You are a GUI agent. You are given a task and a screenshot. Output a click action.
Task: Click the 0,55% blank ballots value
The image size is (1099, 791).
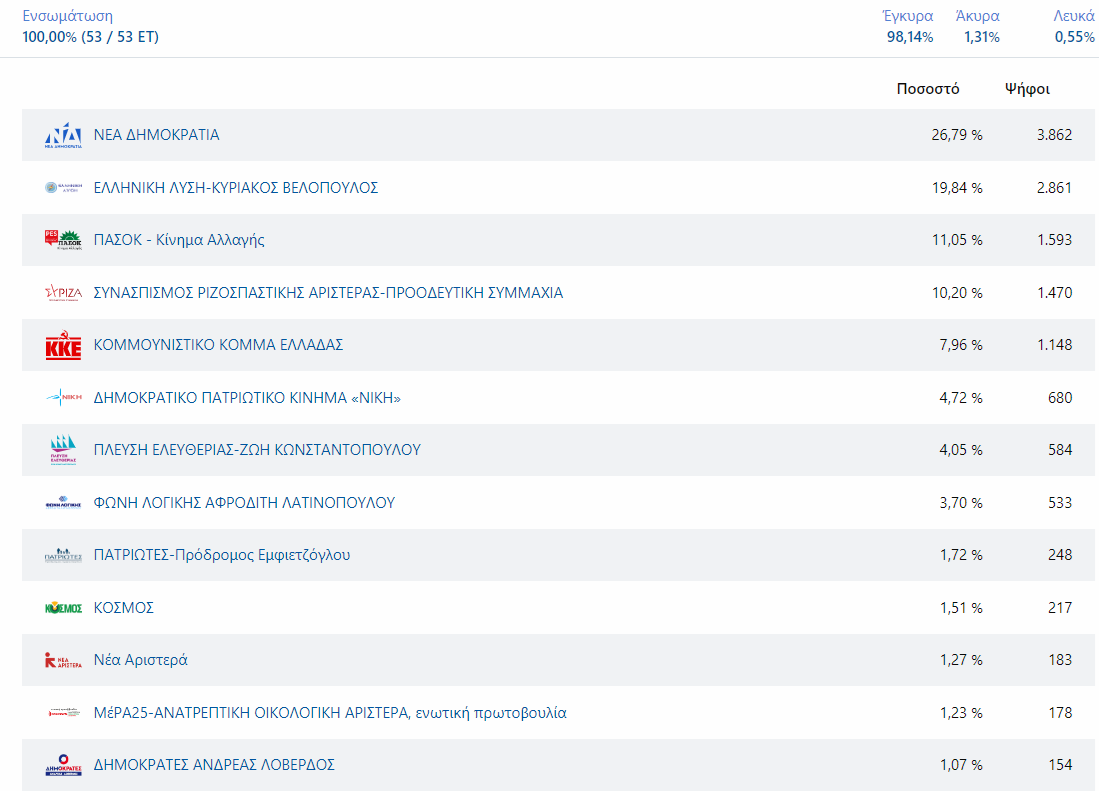1074,37
